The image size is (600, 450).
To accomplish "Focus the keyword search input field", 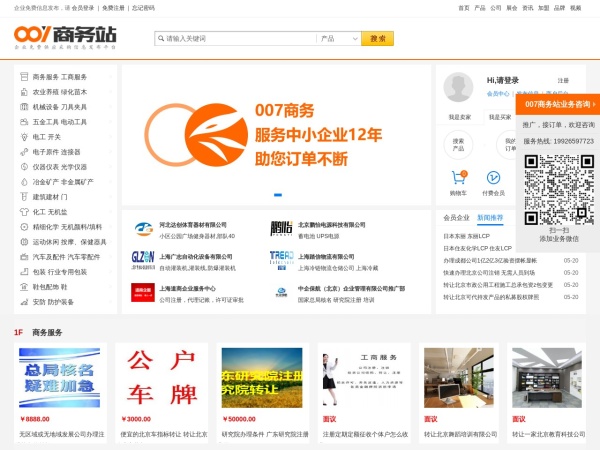I will coord(235,39).
